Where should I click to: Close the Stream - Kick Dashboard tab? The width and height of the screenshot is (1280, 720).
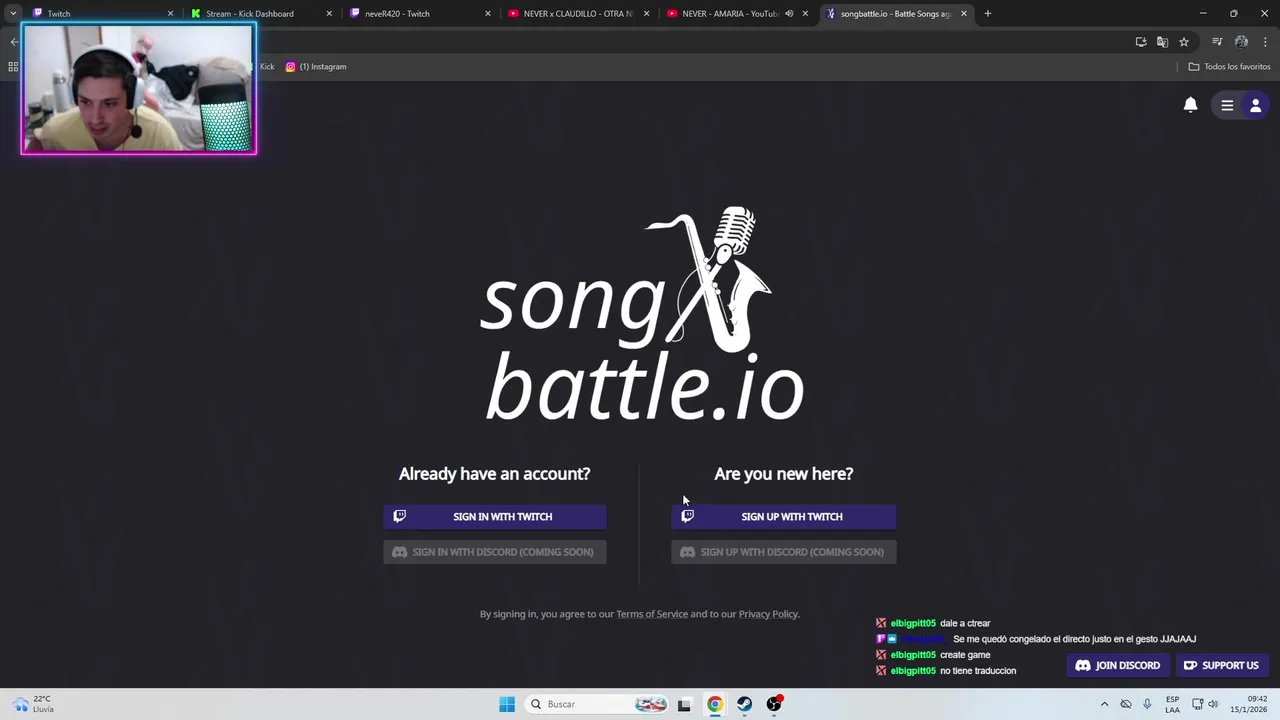tap(329, 14)
